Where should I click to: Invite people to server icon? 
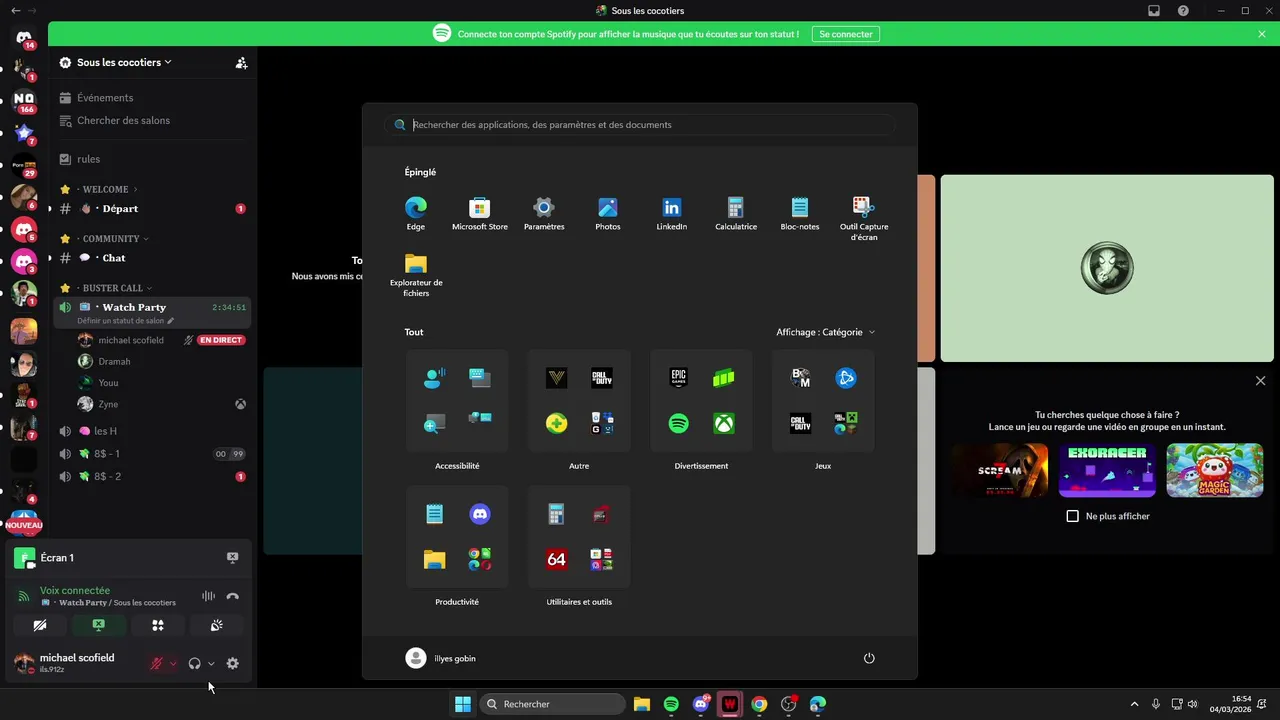click(241, 62)
